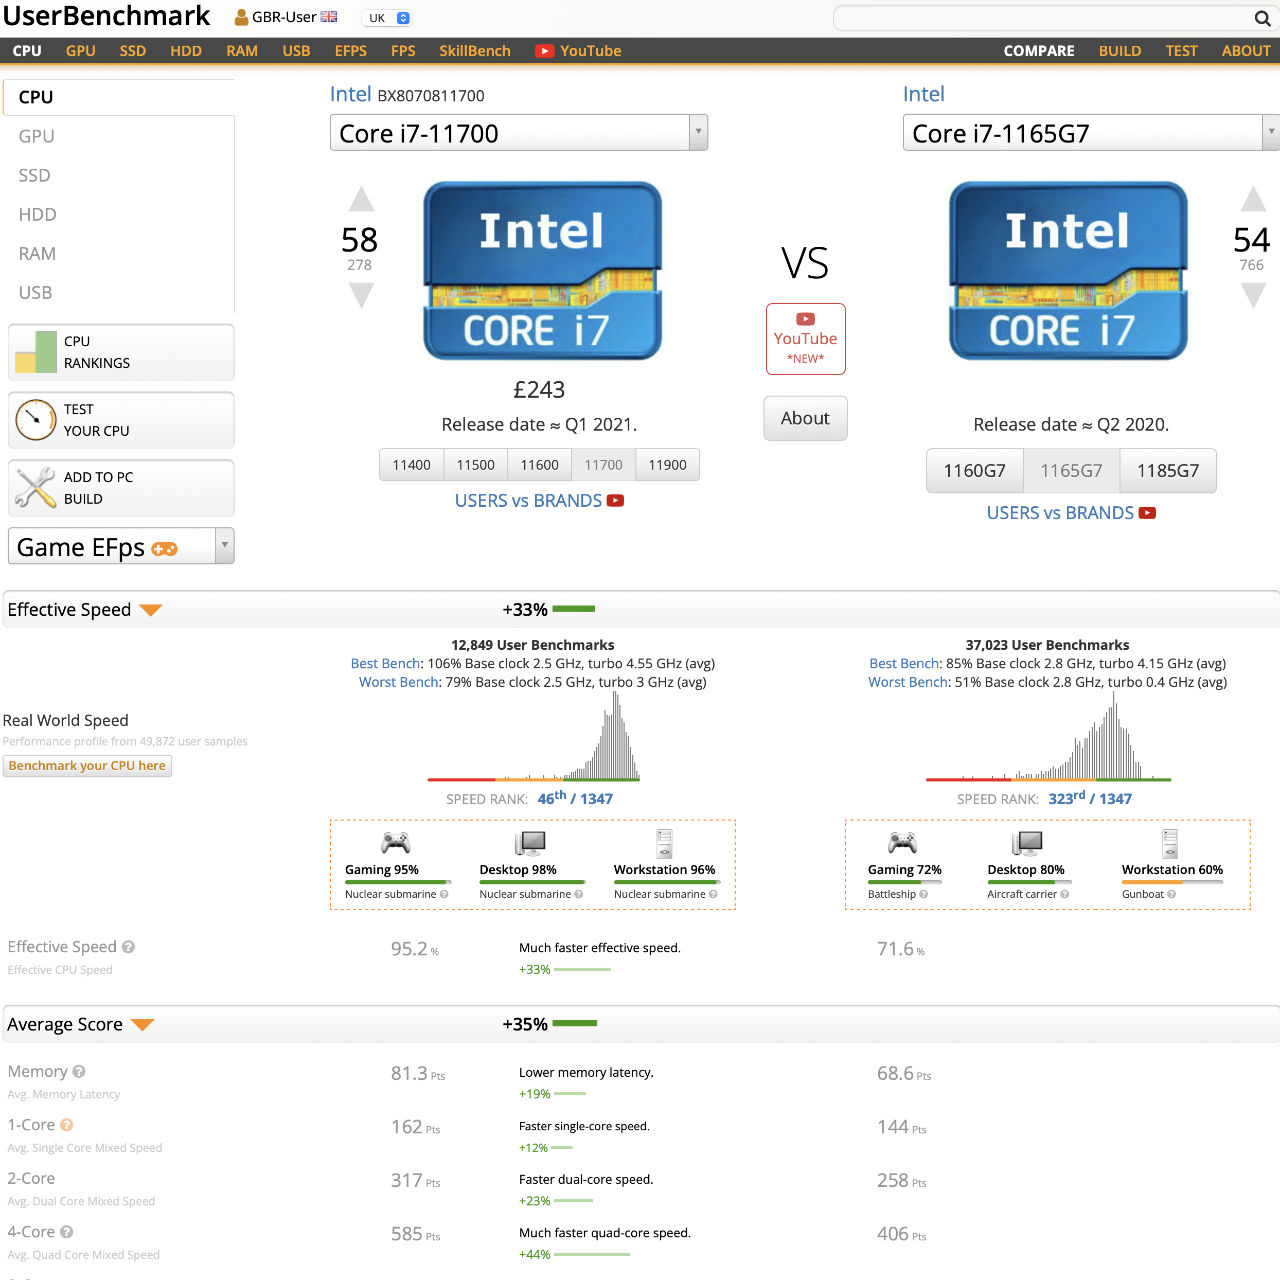
Task: Click the +44% quad-core green bar
Action: coord(592,1255)
